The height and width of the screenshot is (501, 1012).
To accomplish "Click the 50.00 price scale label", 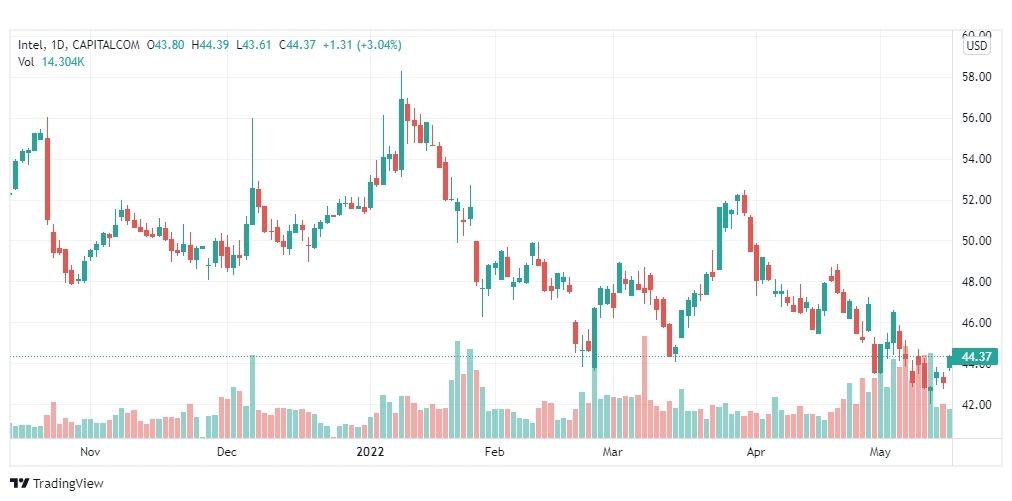I will 977,241.
